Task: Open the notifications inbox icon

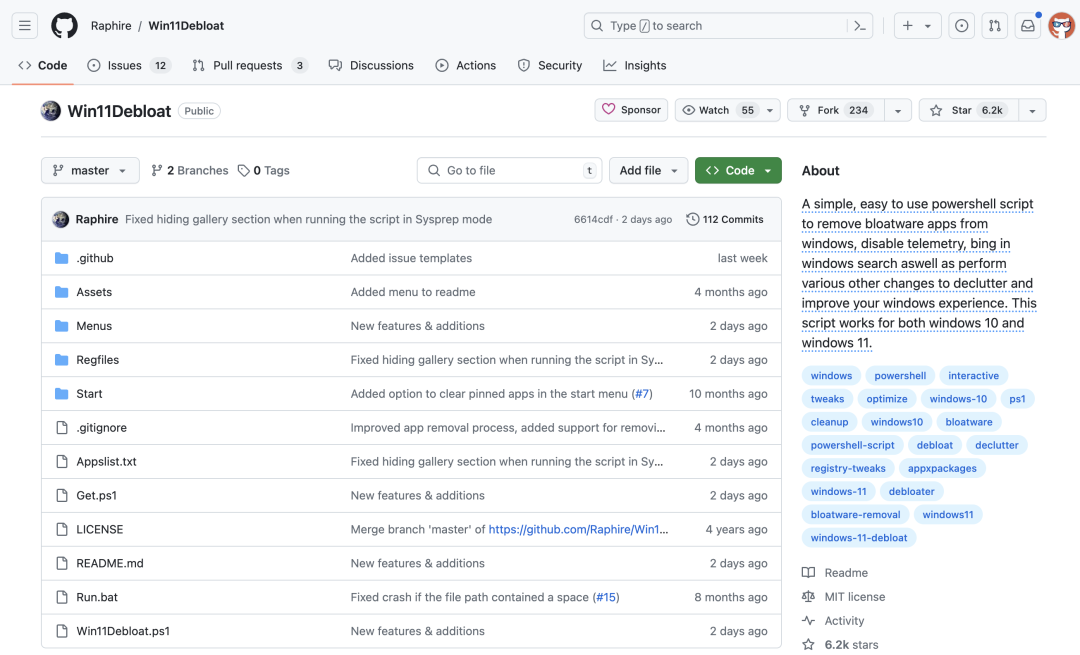Action: pyautogui.click(x=1027, y=26)
